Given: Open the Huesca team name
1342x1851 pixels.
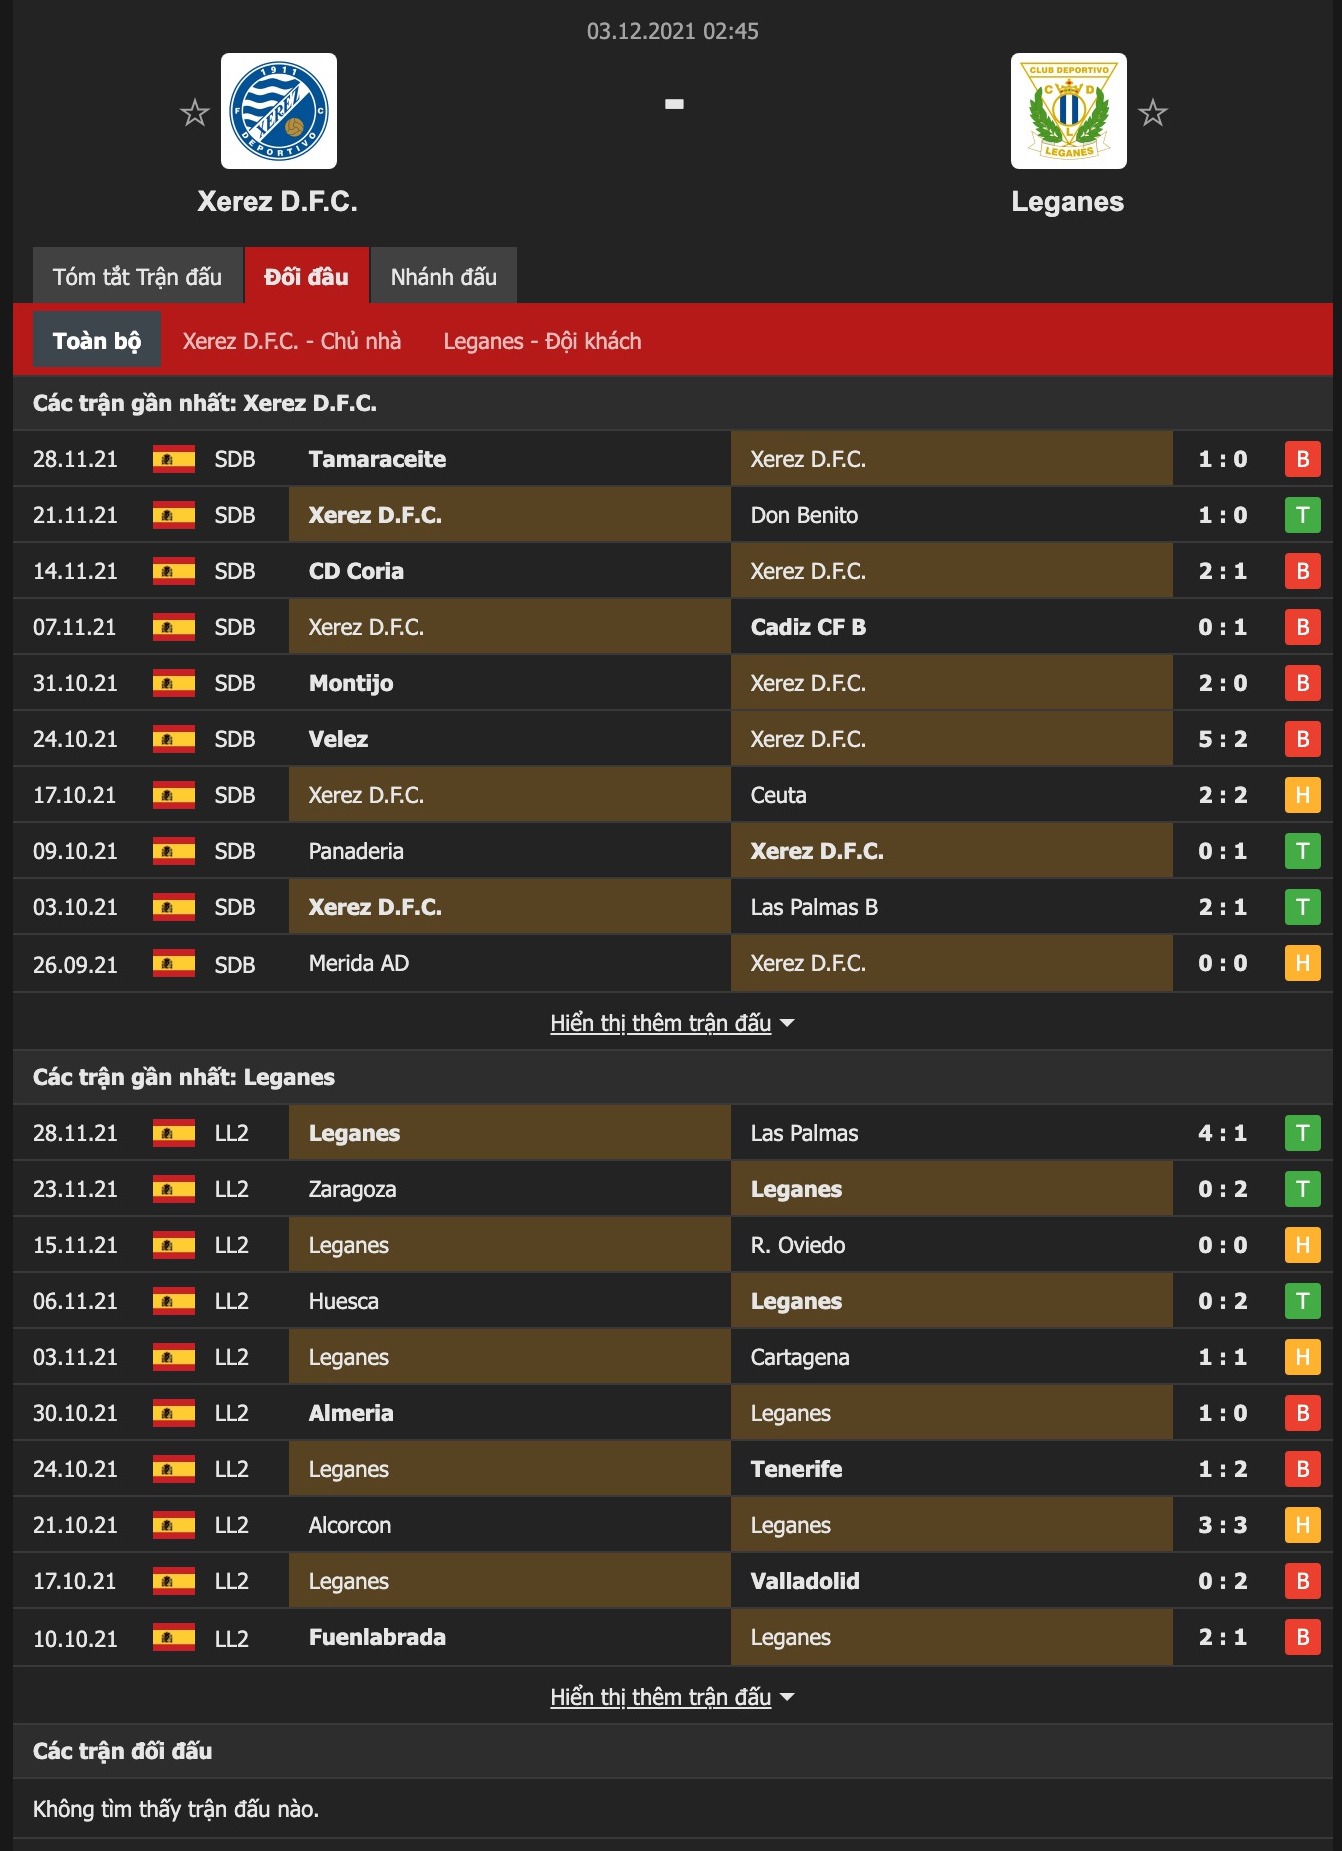Looking at the screenshot, I should [x=343, y=1301].
